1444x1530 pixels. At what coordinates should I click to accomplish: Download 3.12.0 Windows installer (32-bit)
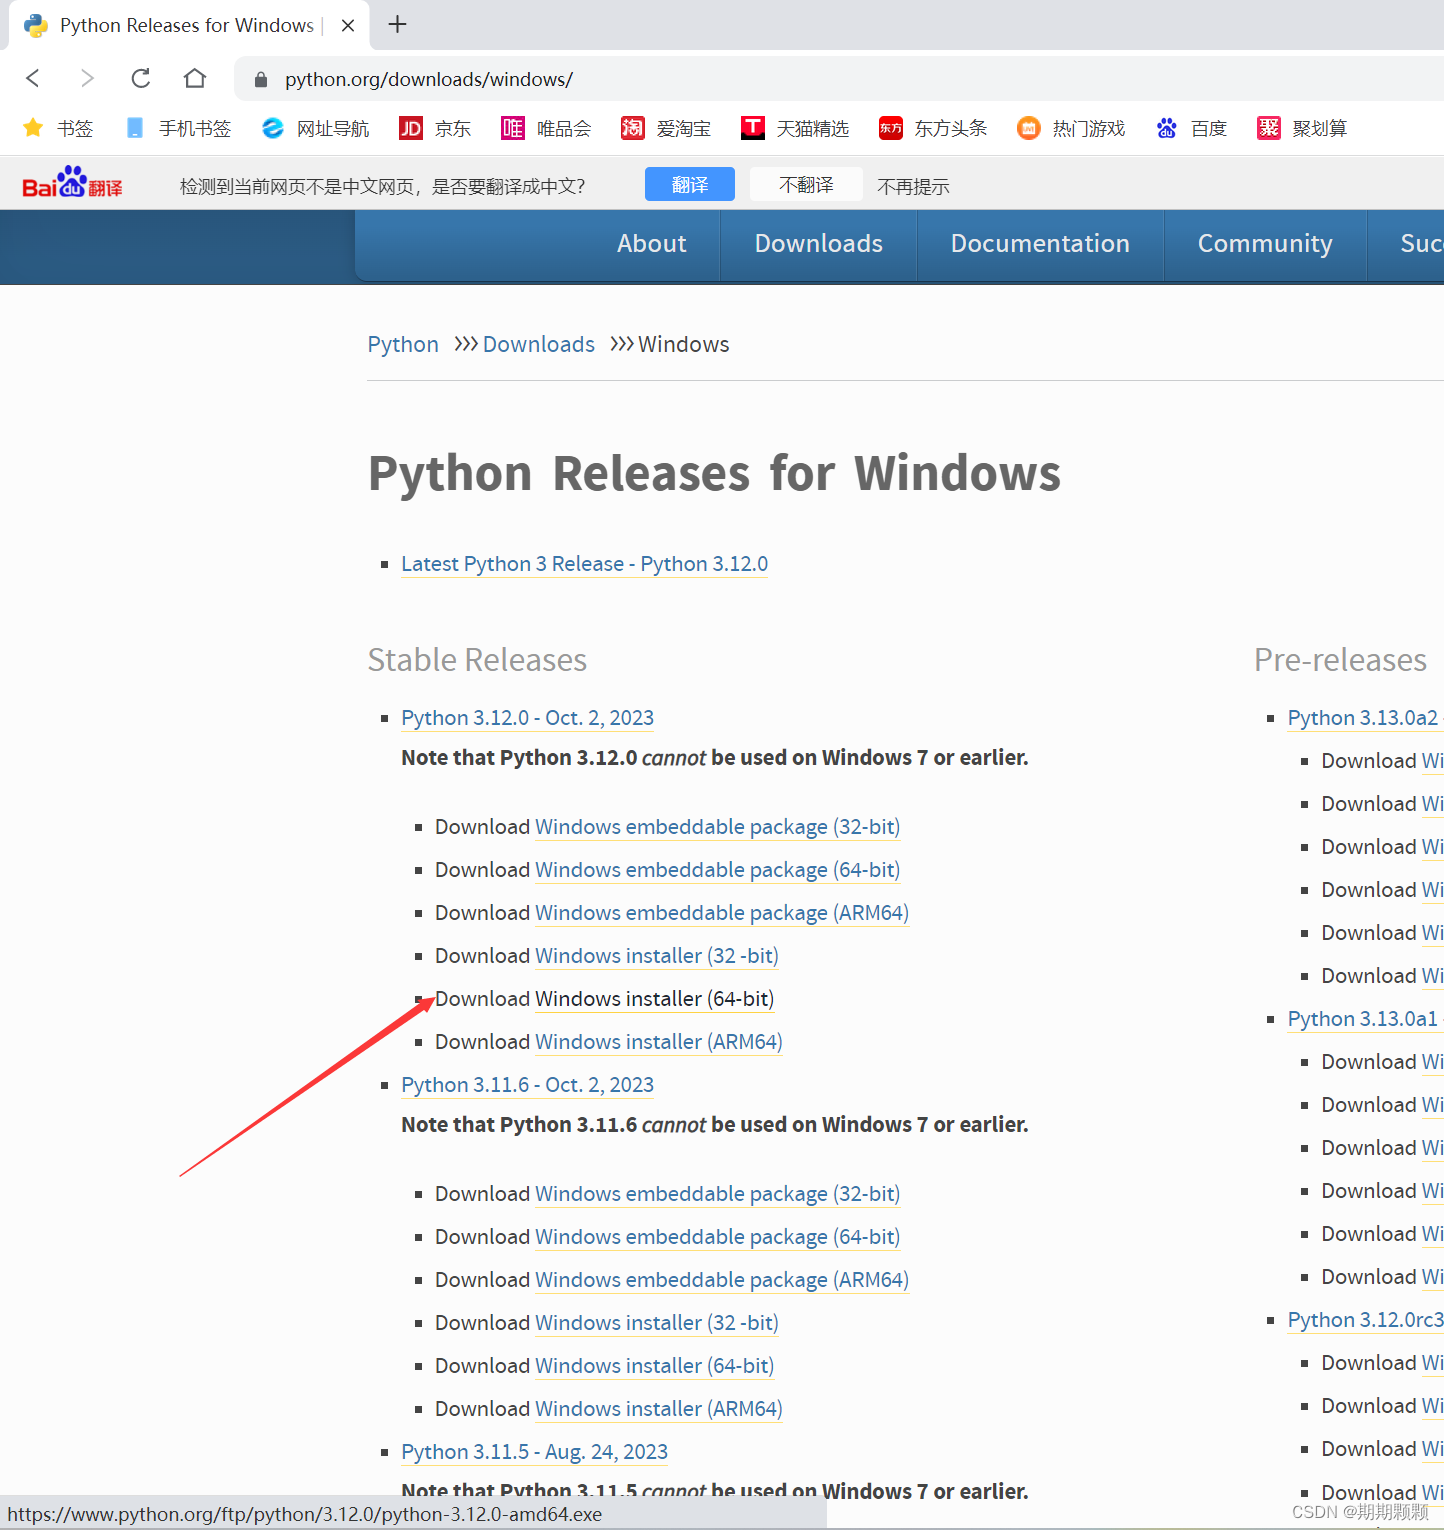point(657,956)
